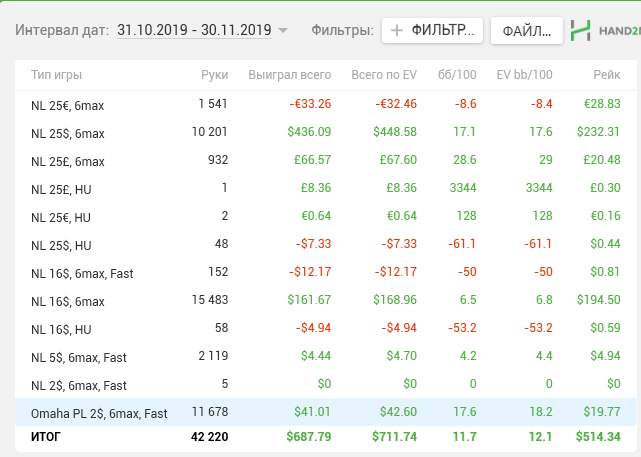Viewport: 641px width, 457px height.
Task: Select date range 31.10.2019 - 30.11.2019
Action: [194, 30]
